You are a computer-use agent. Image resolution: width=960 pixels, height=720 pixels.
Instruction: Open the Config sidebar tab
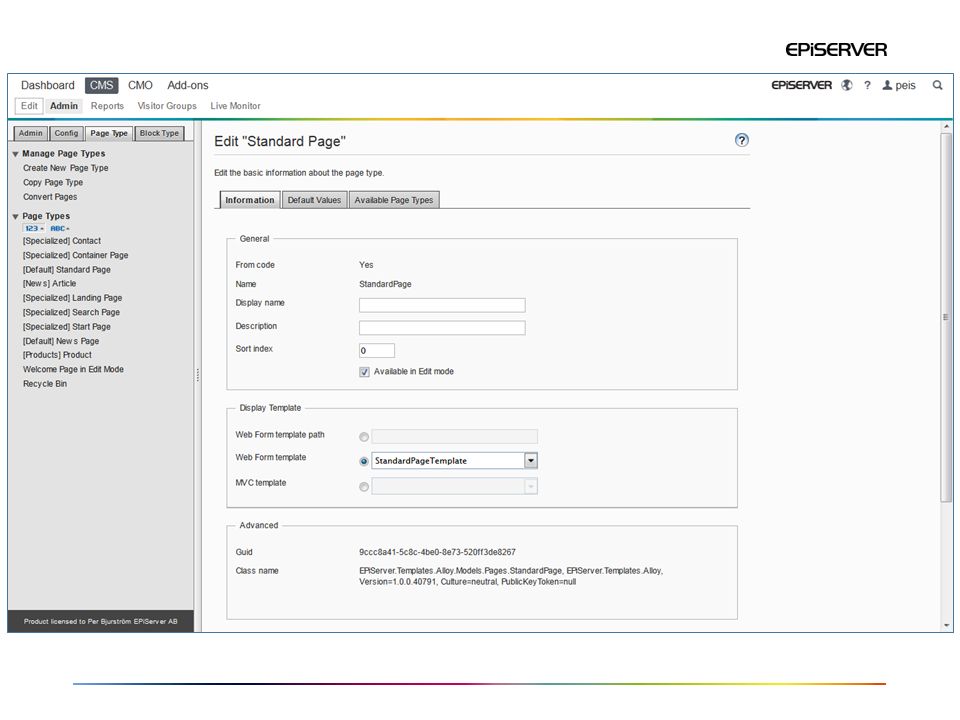pos(66,133)
